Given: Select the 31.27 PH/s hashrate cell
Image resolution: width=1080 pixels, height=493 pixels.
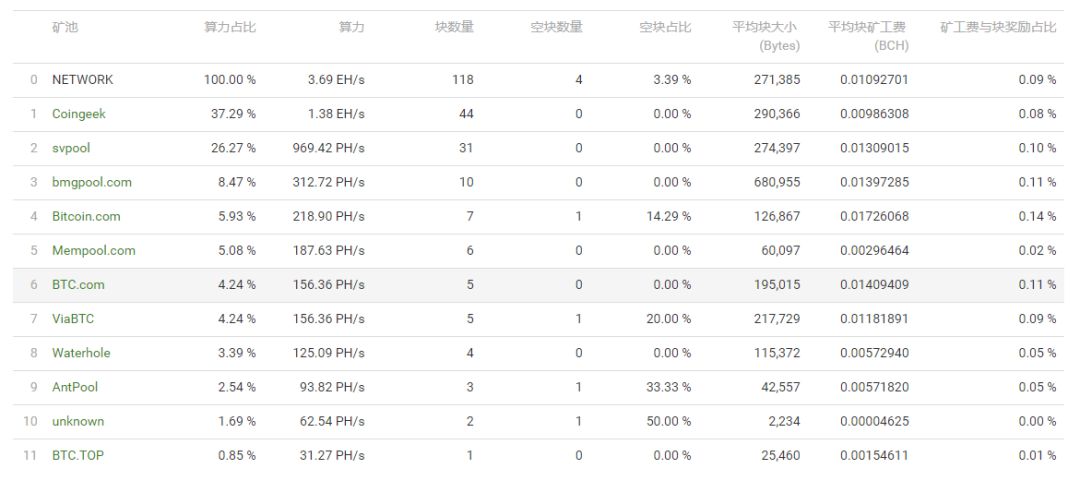Looking at the screenshot, I should click(332, 455).
